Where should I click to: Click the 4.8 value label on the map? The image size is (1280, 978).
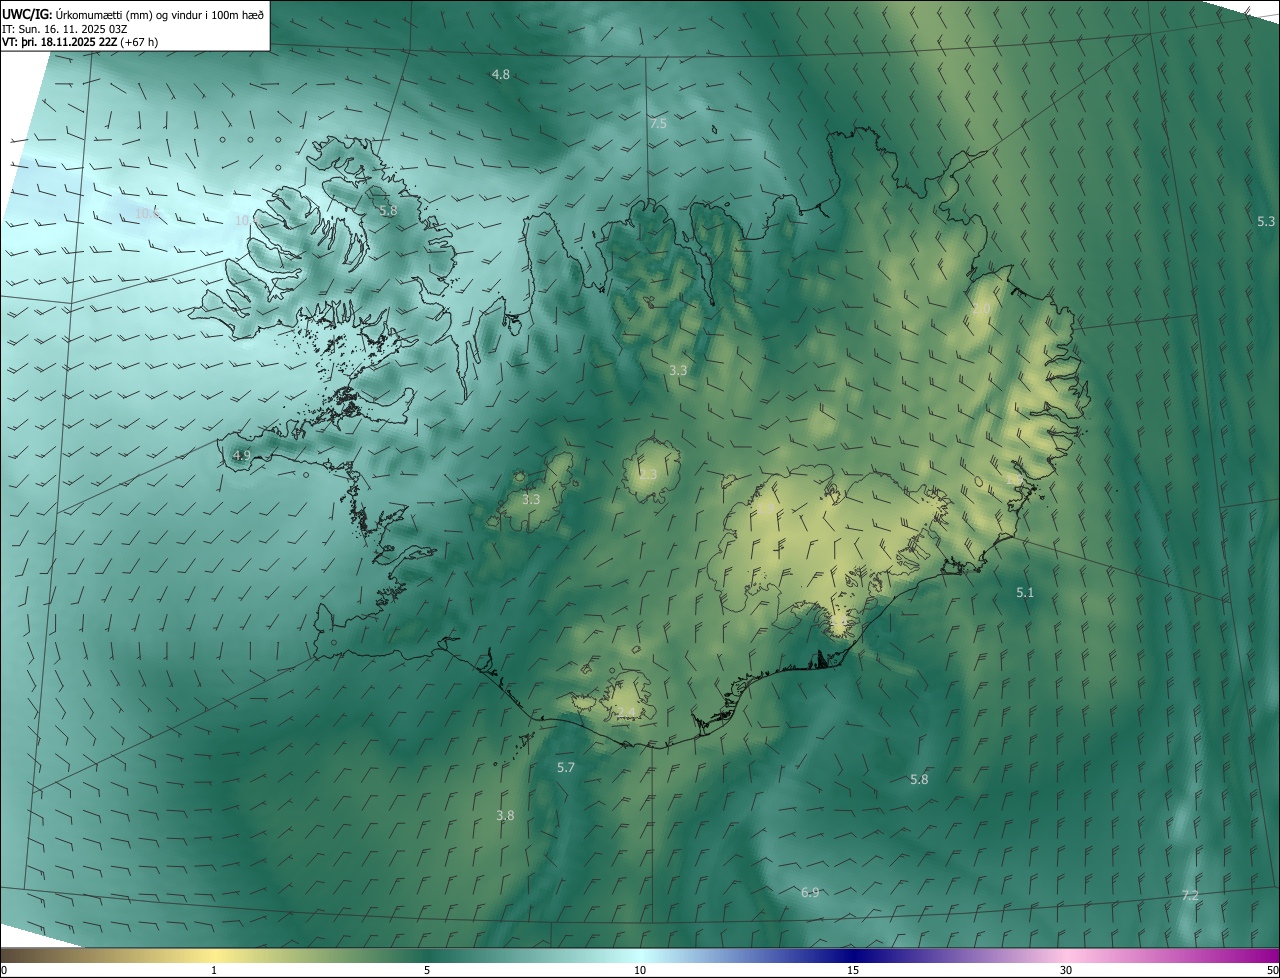click(x=501, y=75)
